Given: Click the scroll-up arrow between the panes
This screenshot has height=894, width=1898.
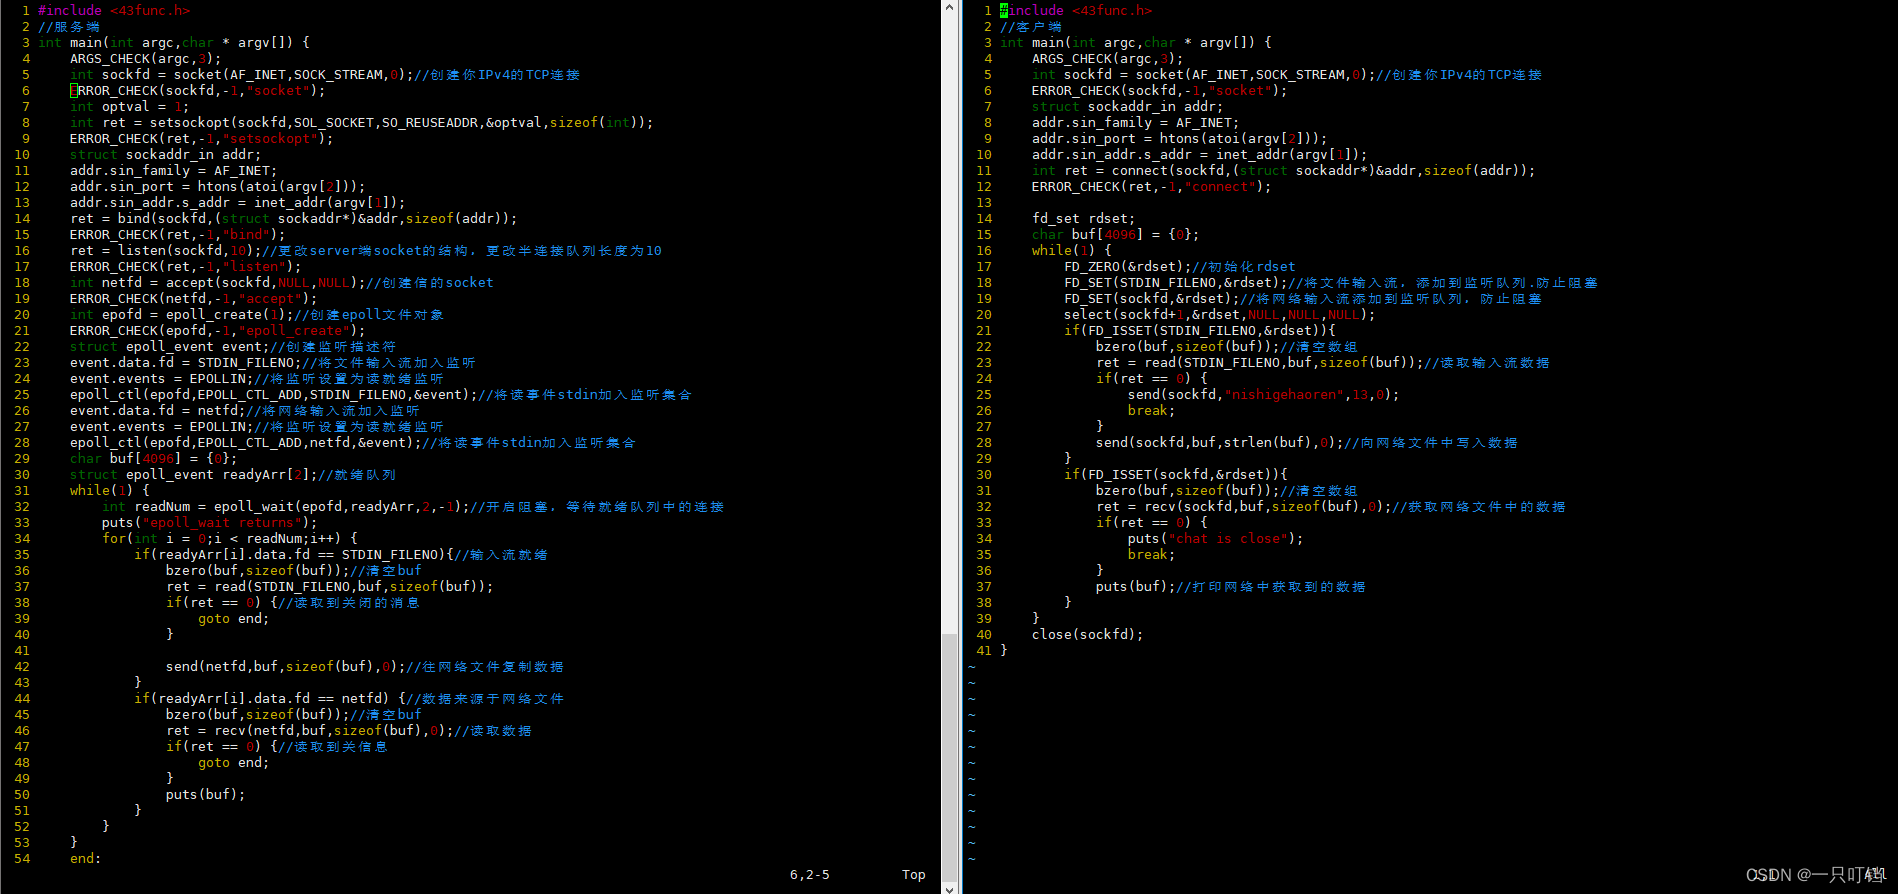Looking at the screenshot, I should tap(950, 8).
